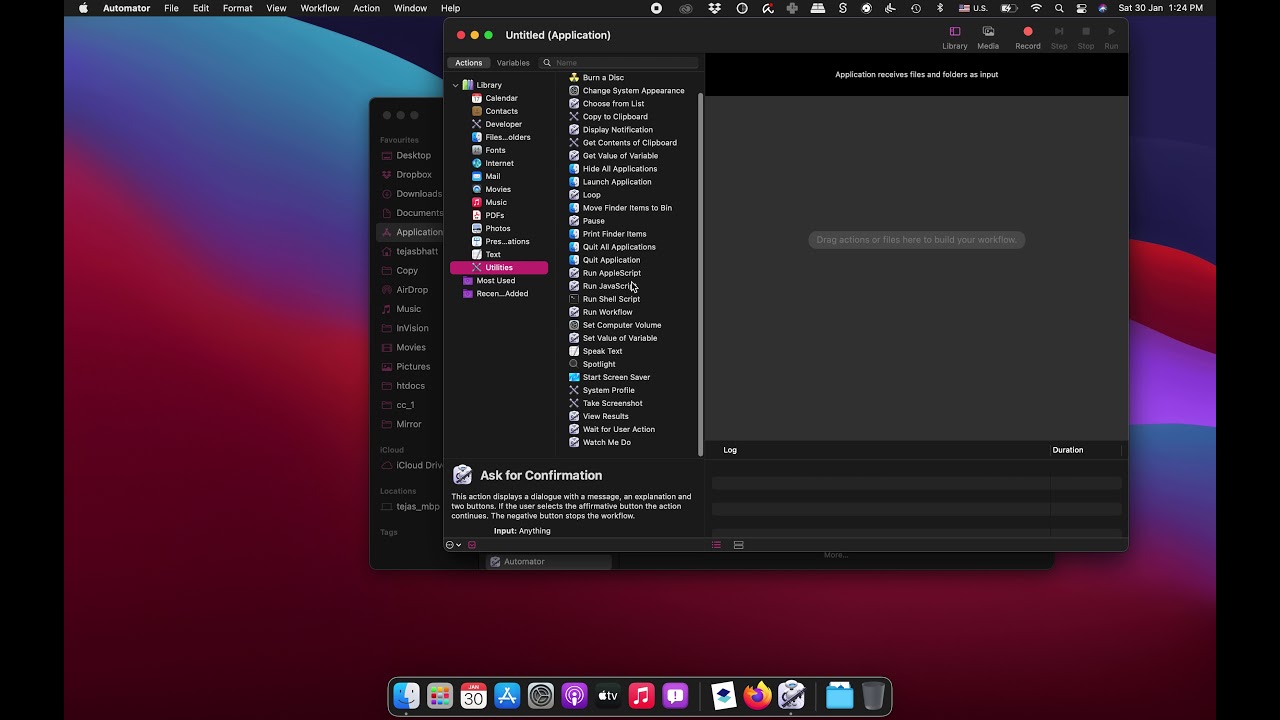Select Run Shell Script action

click(611, 298)
